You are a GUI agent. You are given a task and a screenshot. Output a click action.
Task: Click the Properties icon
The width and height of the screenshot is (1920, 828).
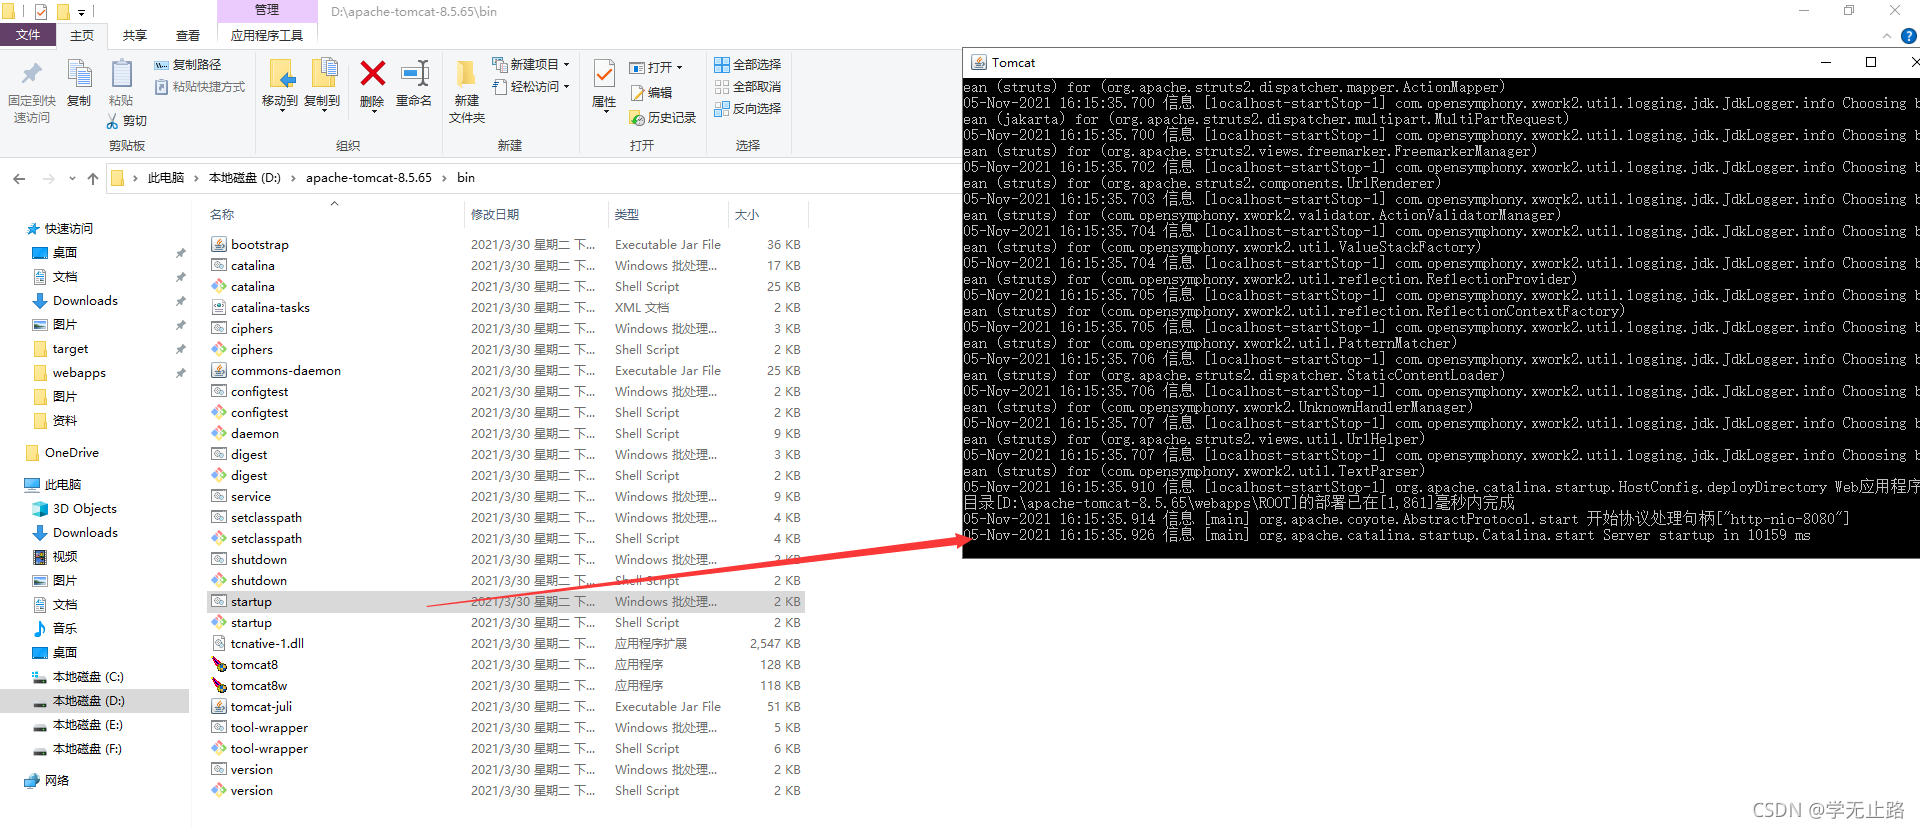[x=604, y=74]
